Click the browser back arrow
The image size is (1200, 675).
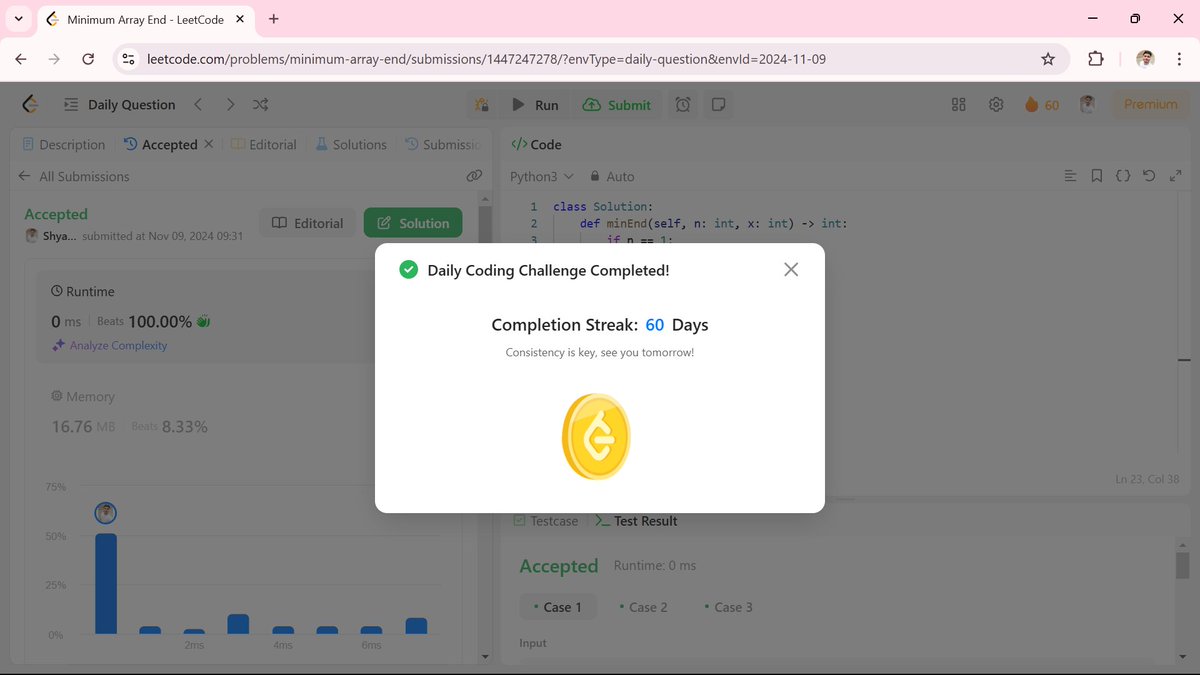tap(21, 59)
